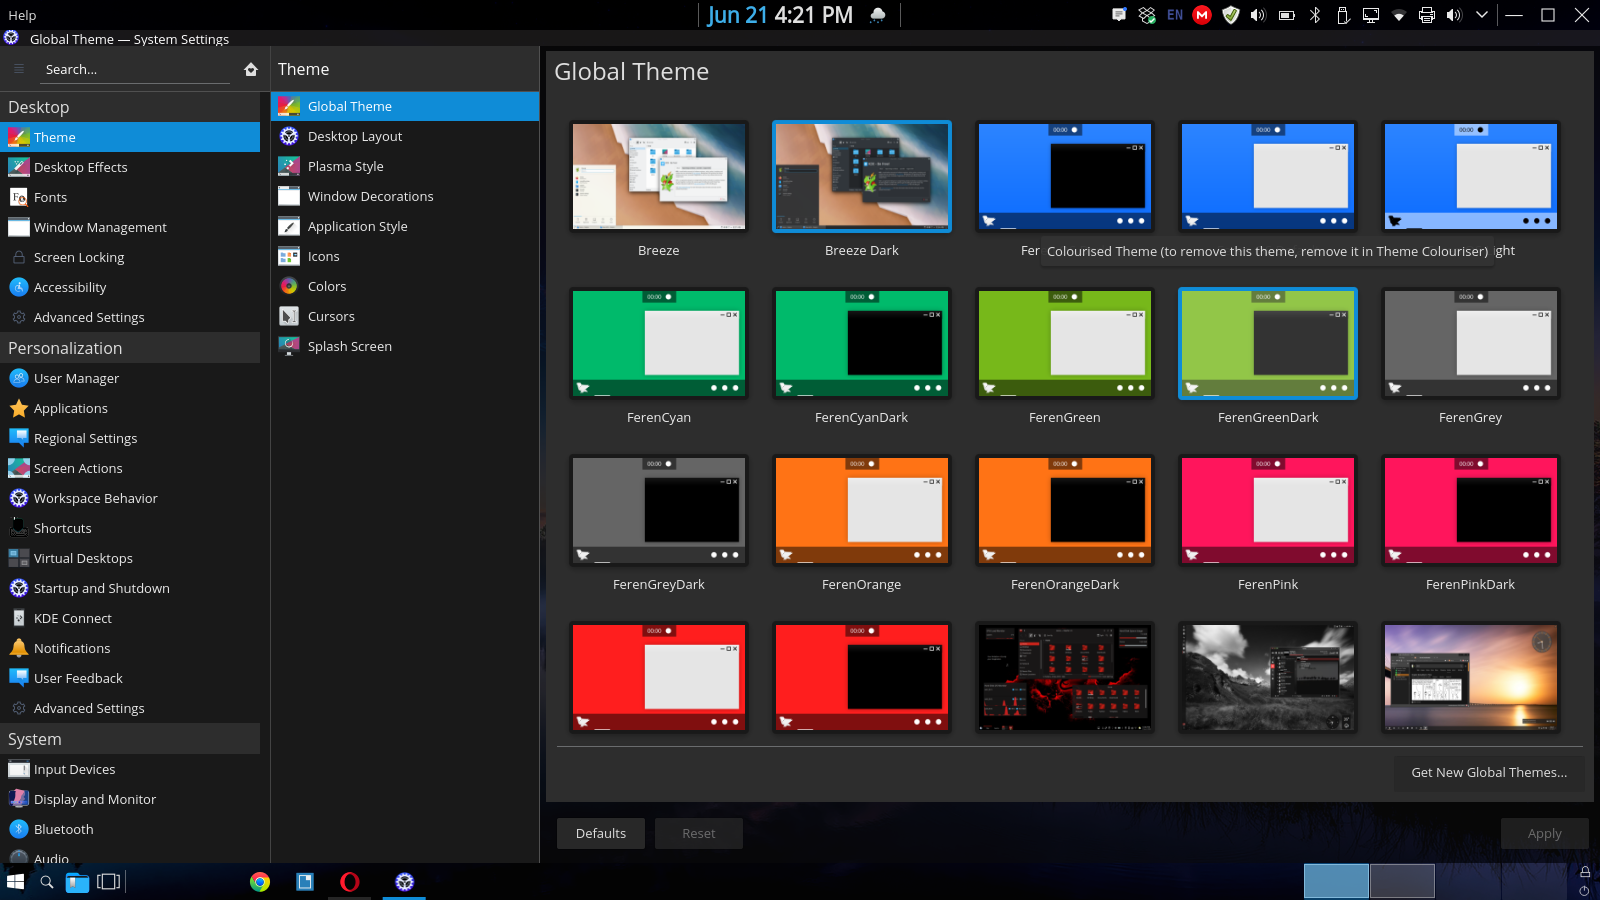Open Accessibility settings
1600x900 pixels.
[130, 287]
